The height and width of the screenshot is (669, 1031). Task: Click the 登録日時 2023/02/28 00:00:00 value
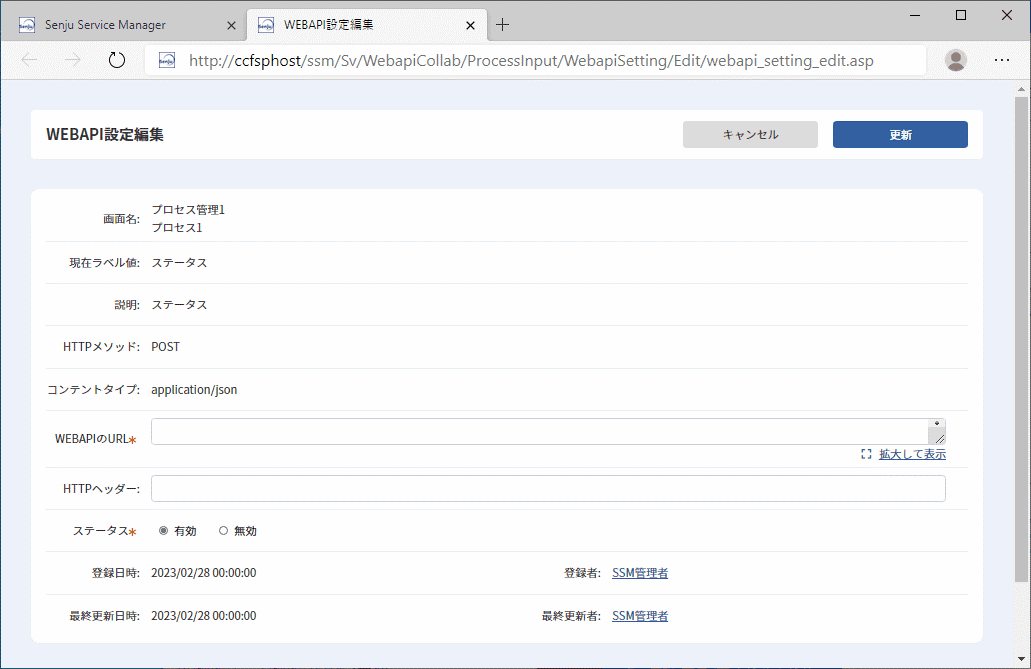click(x=204, y=573)
